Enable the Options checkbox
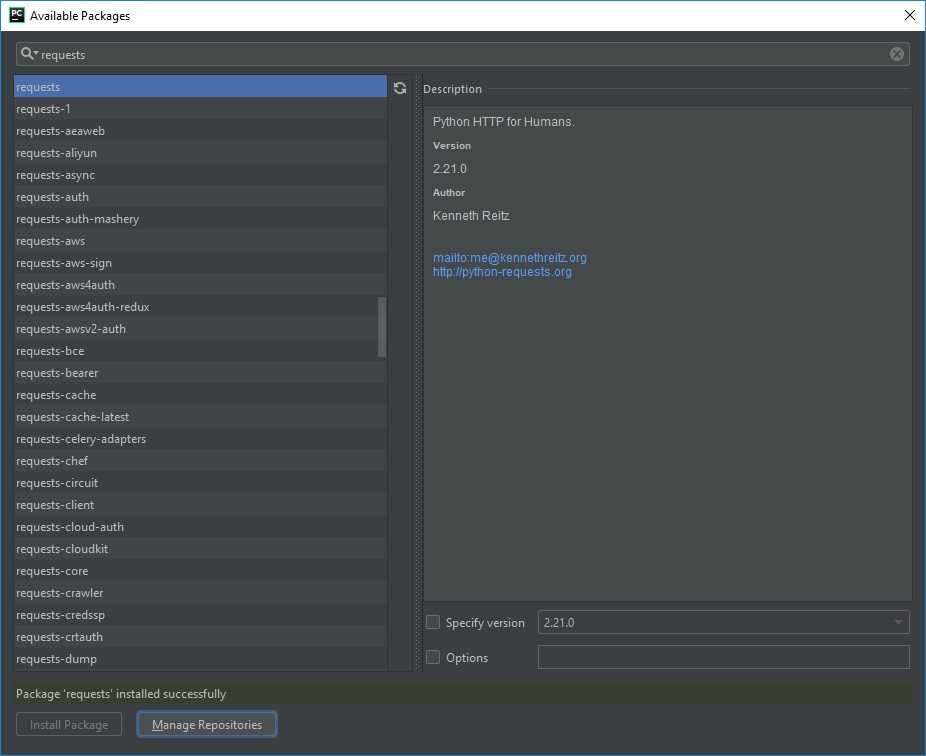The image size is (926, 756). pos(433,657)
